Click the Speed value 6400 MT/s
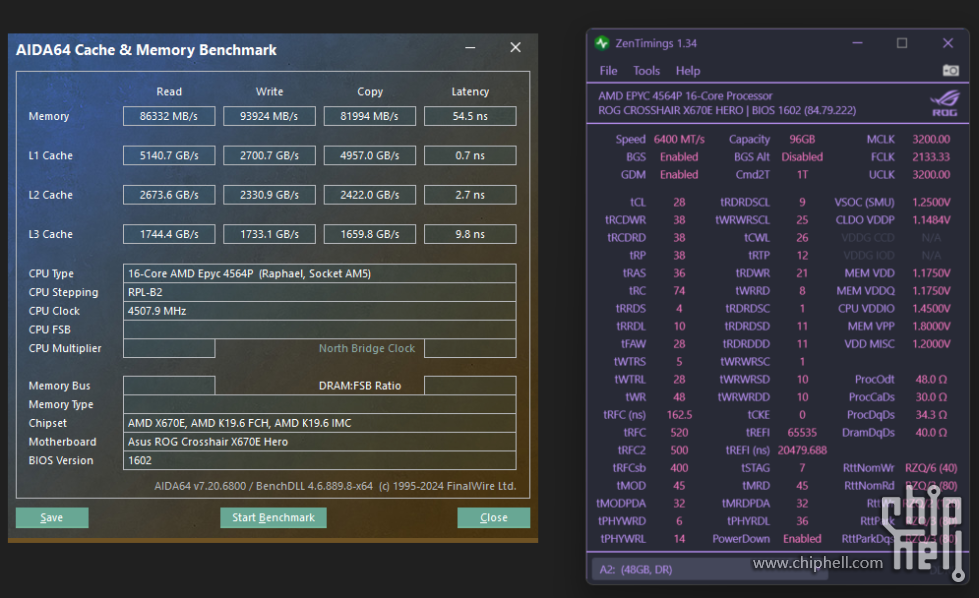This screenshot has width=979, height=598. pos(679,139)
